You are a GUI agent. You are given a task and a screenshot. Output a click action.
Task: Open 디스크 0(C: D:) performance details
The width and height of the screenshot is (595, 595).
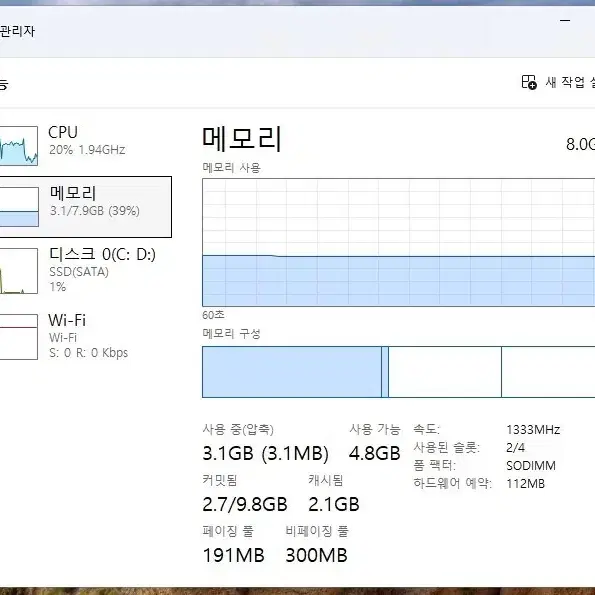86,271
